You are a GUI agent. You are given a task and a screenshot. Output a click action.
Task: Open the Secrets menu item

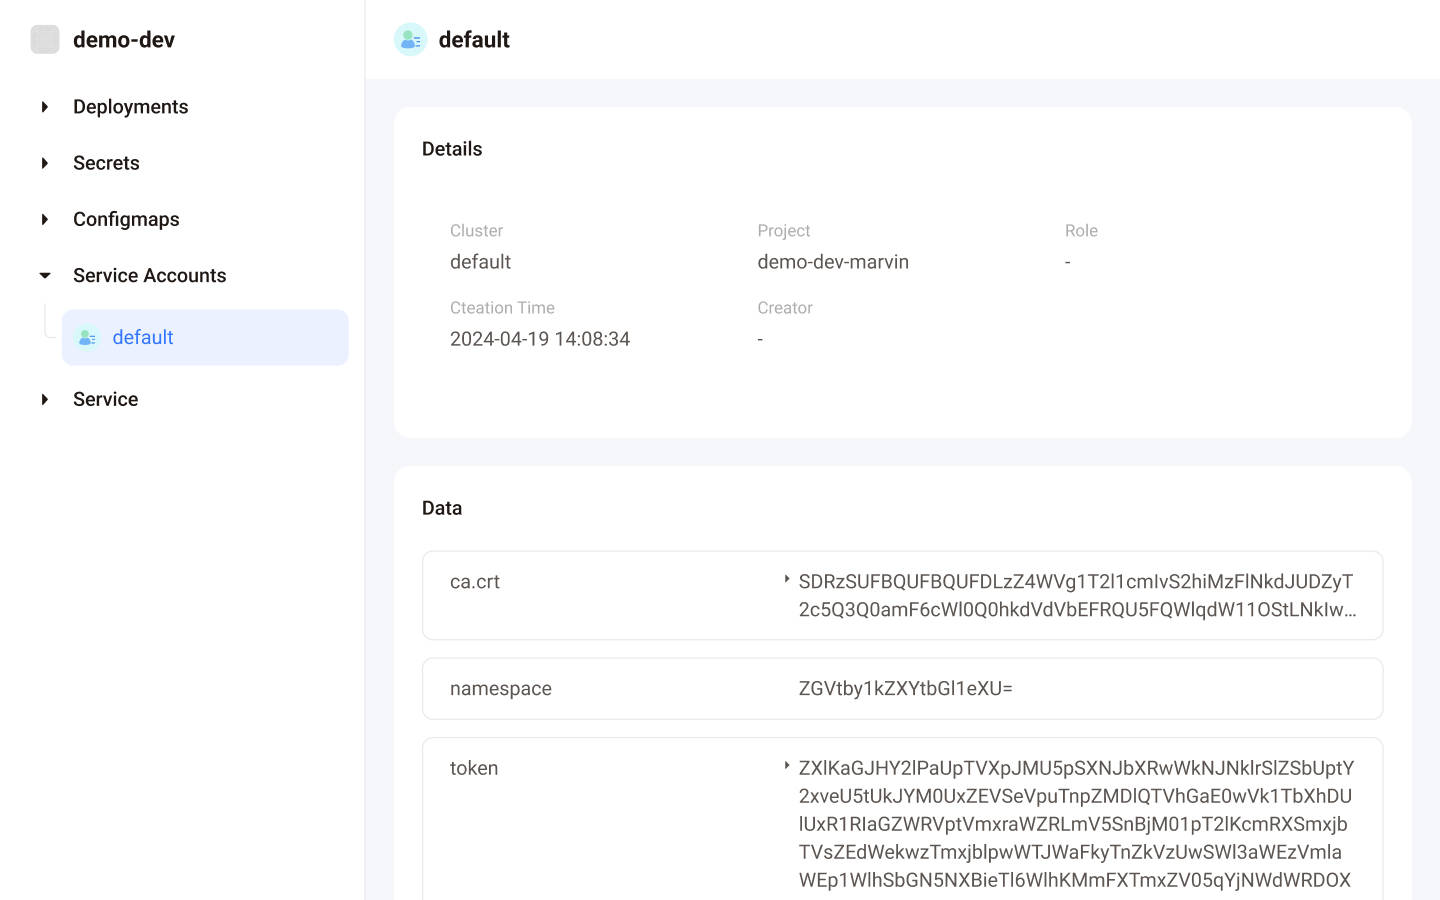pyautogui.click(x=106, y=163)
